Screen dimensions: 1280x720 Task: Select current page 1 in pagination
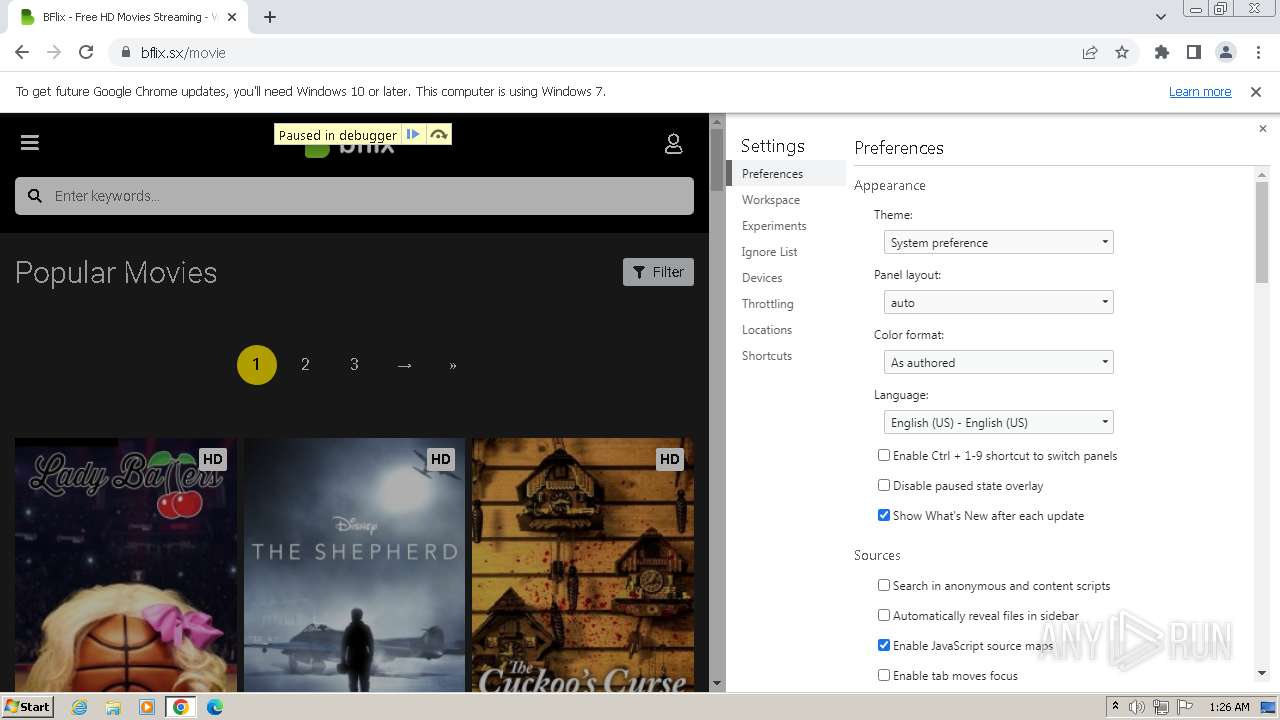coord(256,365)
